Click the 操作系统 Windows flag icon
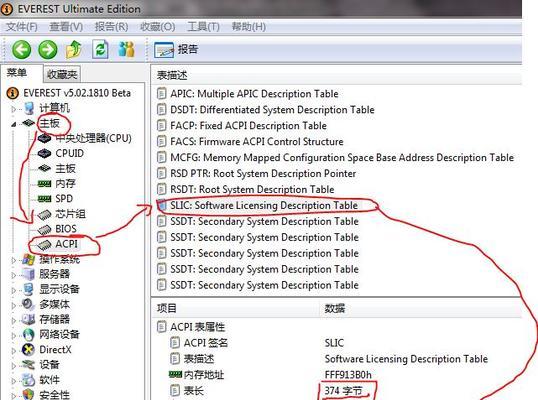Image resolution: width=538 pixels, height=400 pixels. pyautogui.click(x=28, y=259)
